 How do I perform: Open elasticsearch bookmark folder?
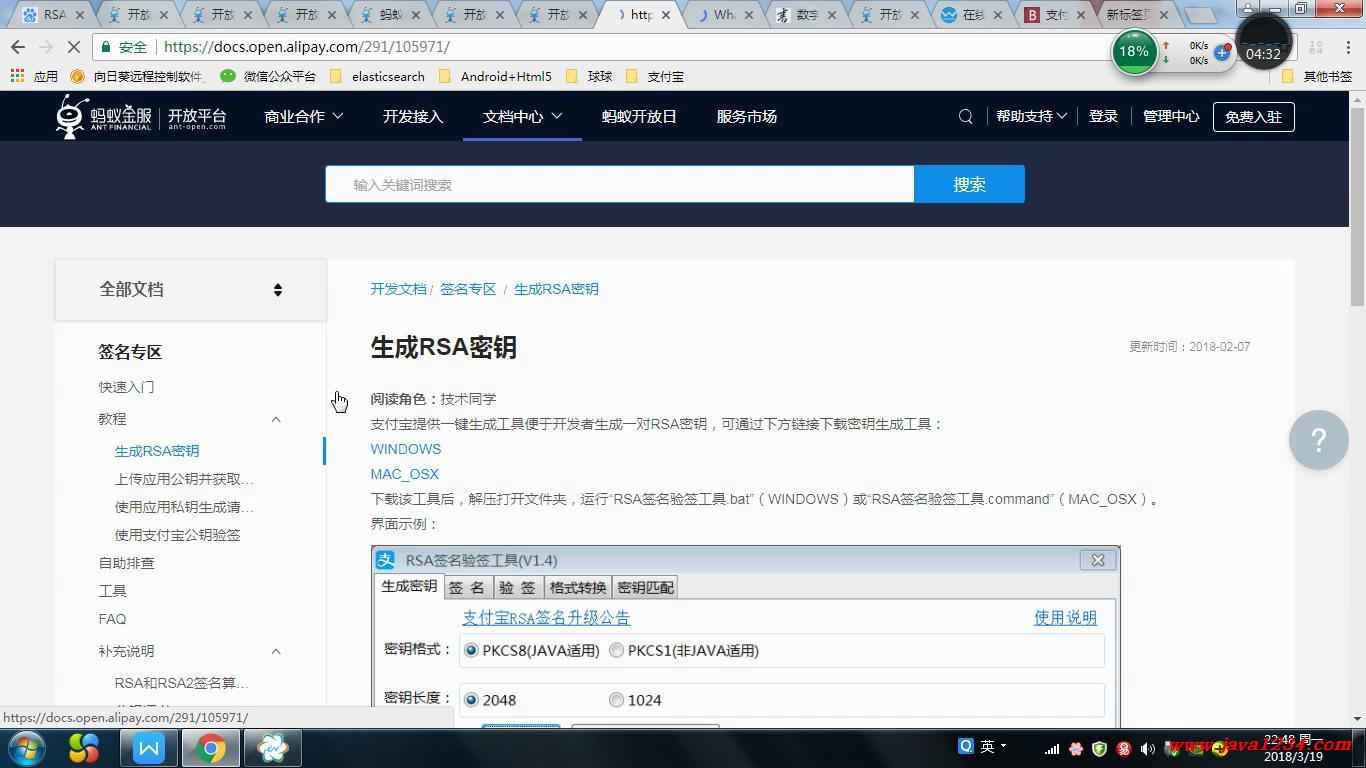(377, 76)
